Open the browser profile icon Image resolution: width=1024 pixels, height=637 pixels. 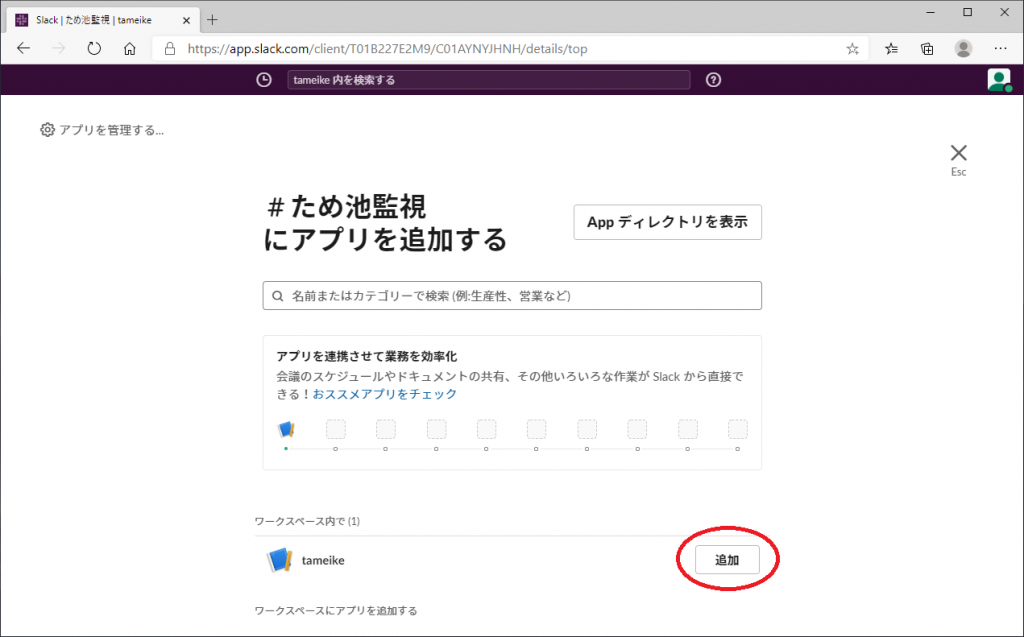tap(963, 48)
